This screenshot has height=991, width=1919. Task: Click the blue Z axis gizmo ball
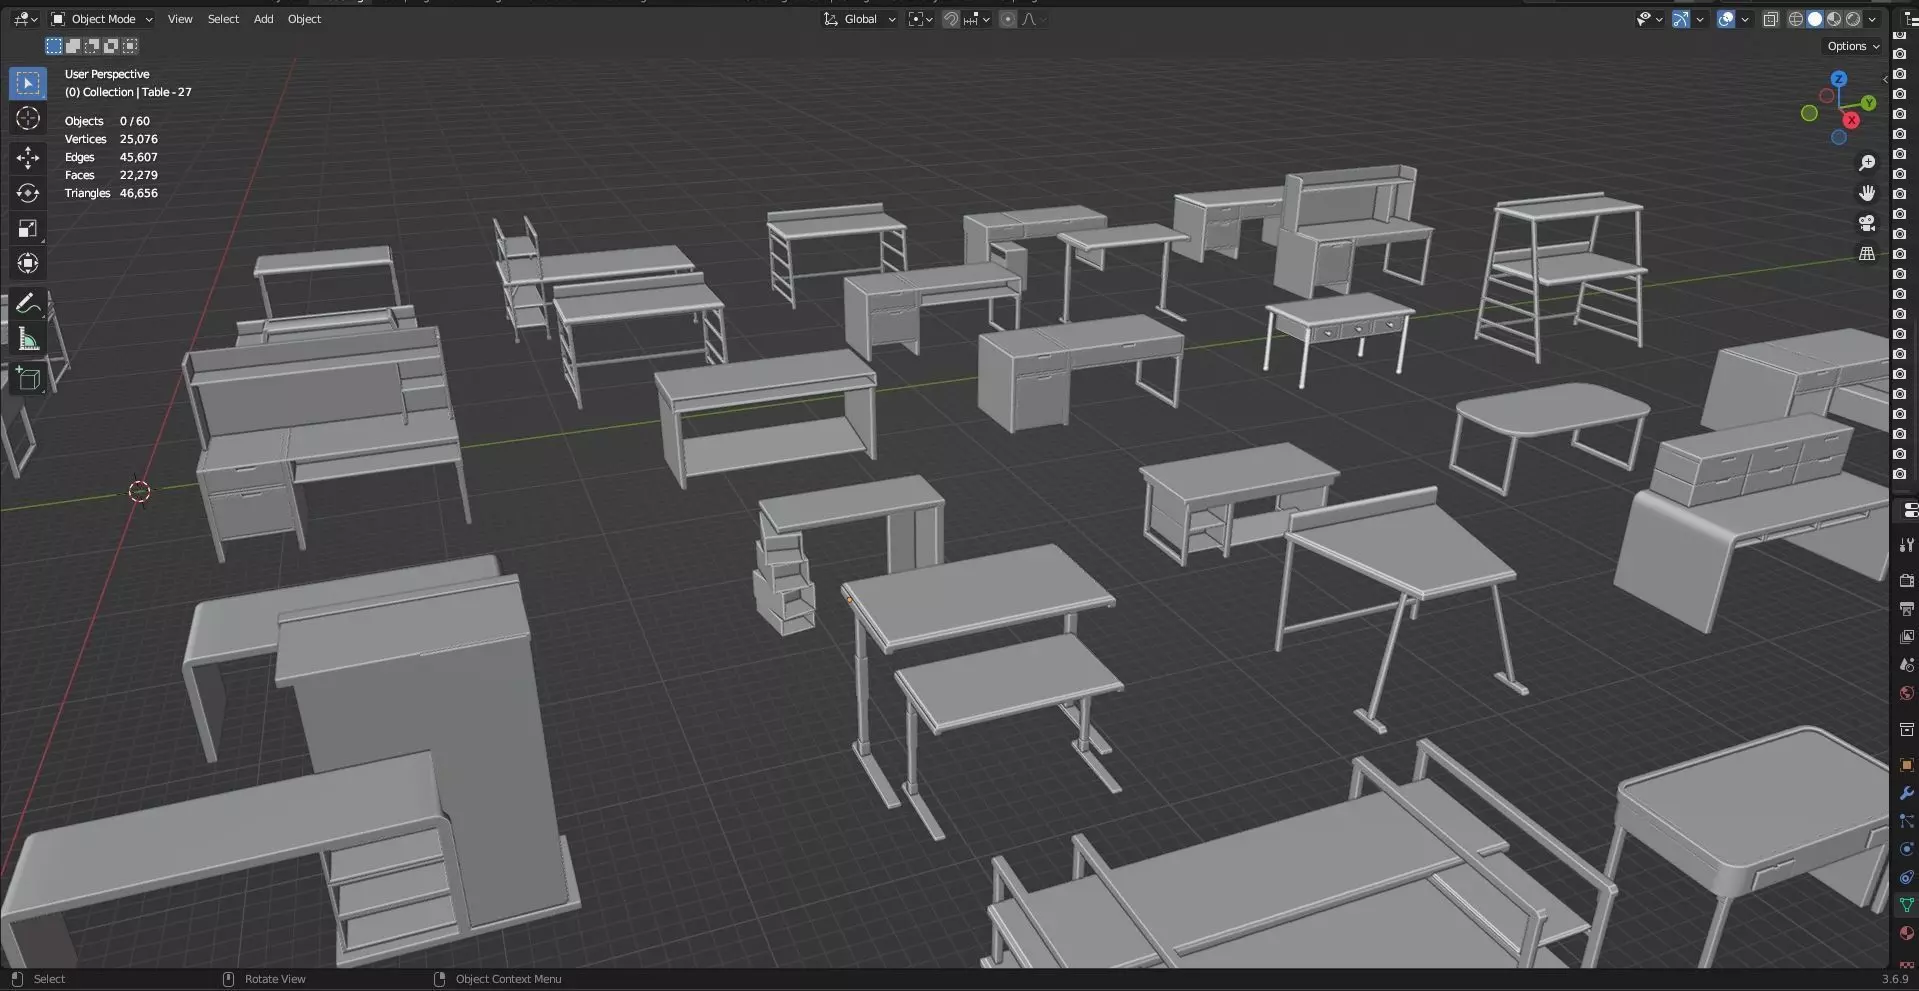point(1838,78)
